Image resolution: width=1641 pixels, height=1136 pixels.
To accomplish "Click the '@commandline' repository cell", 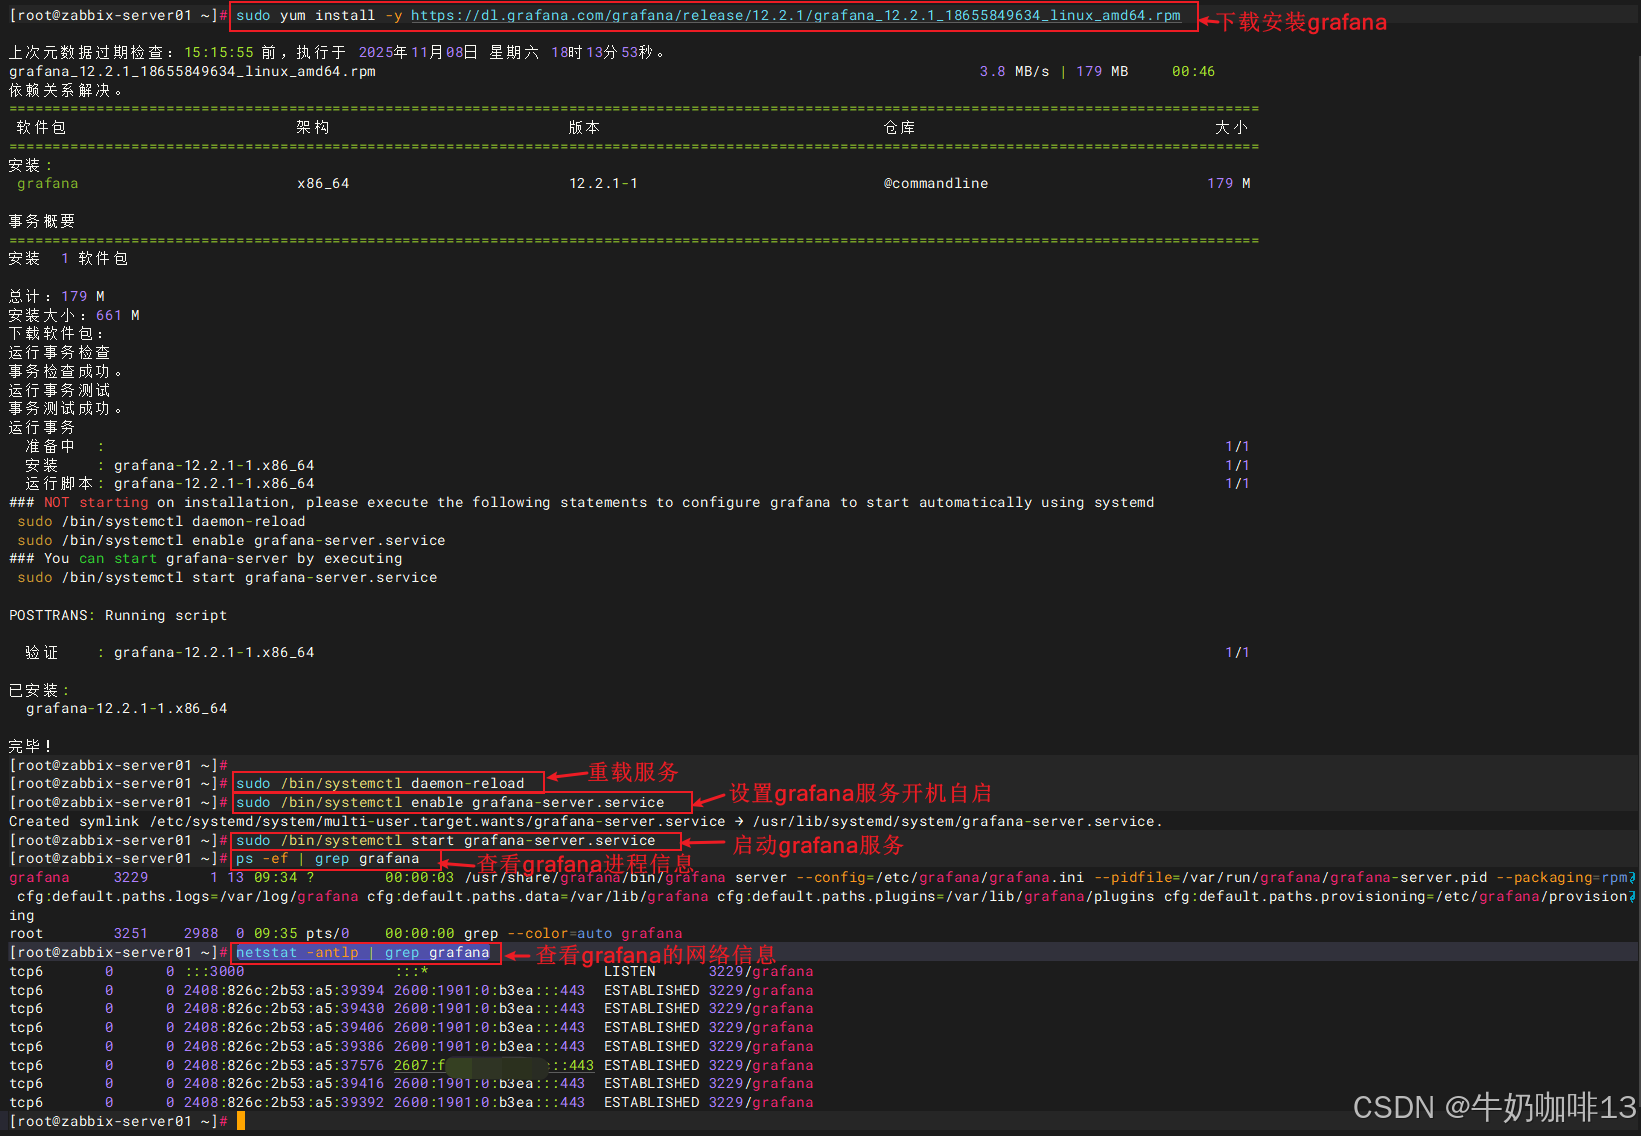I will (936, 183).
